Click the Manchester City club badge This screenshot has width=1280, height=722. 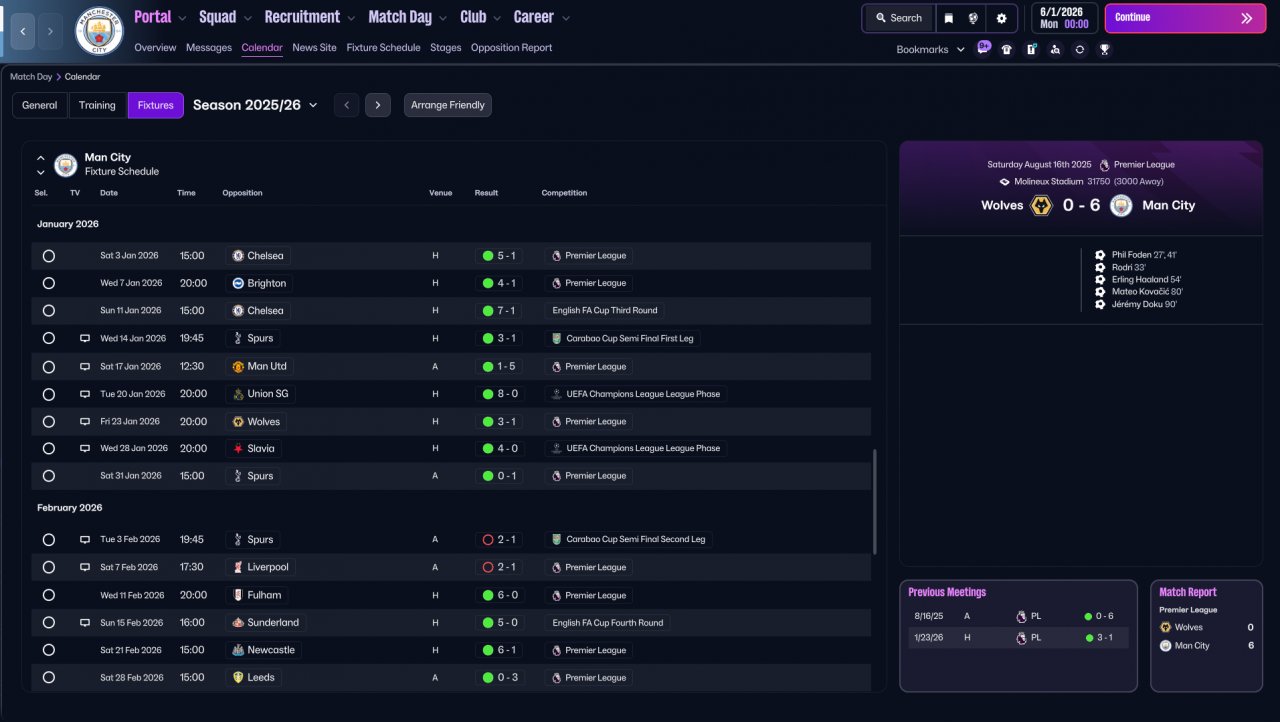pos(99,31)
